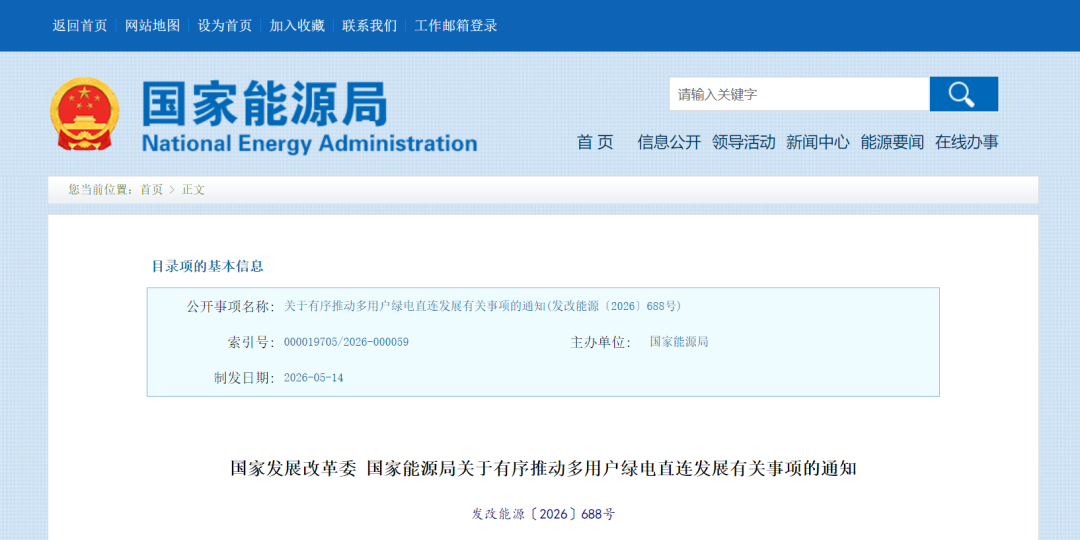This screenshot has width=1080, height=540.
Task: Click 首页 in the breadcrumb path
Action: (152, 189)
